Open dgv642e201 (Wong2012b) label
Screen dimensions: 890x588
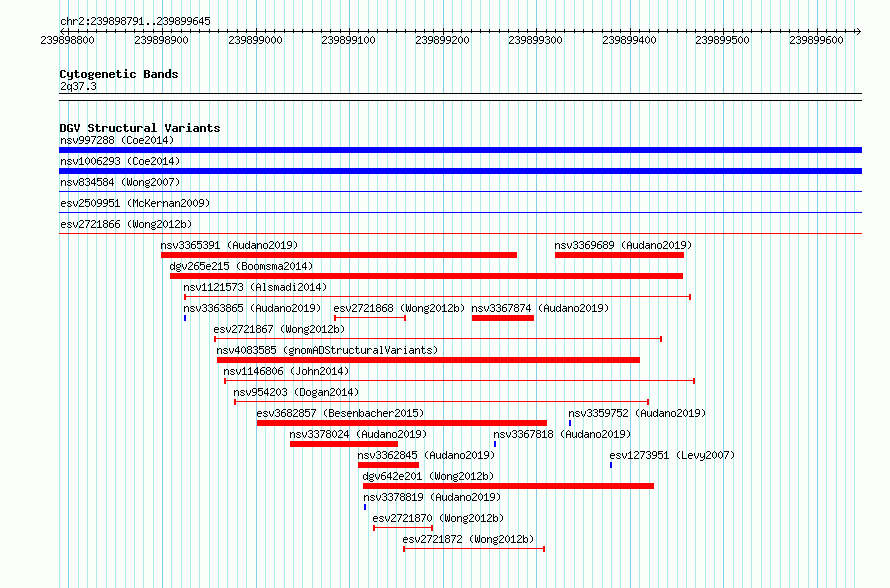pyautogui.click(x=428, y=476)
